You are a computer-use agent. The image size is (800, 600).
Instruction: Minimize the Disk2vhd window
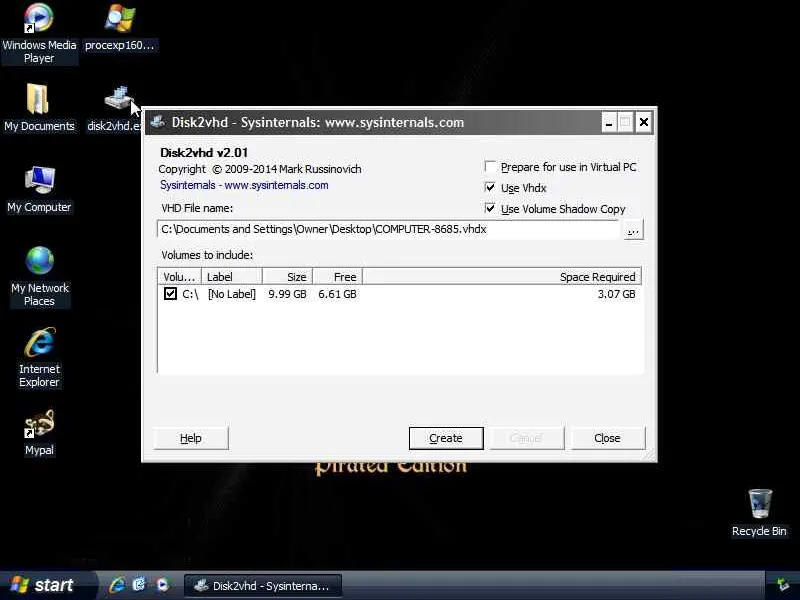[x=609, y=122]
